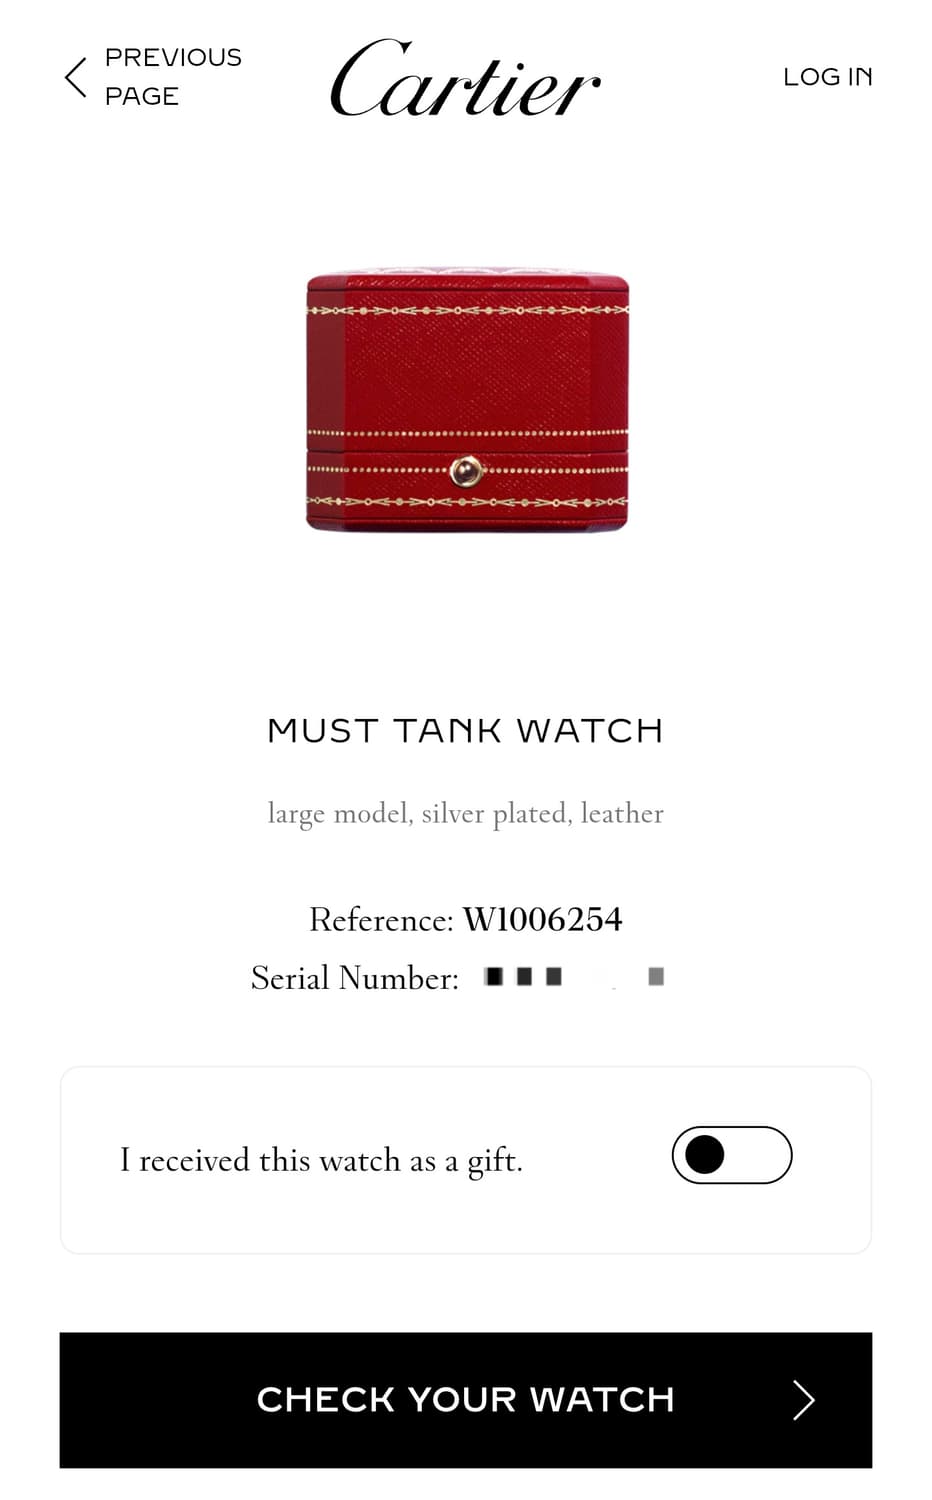Select the 'large model, silver plated, leather' description
This screenshot has height=1500, width=932.
click(x=466, y=814)
